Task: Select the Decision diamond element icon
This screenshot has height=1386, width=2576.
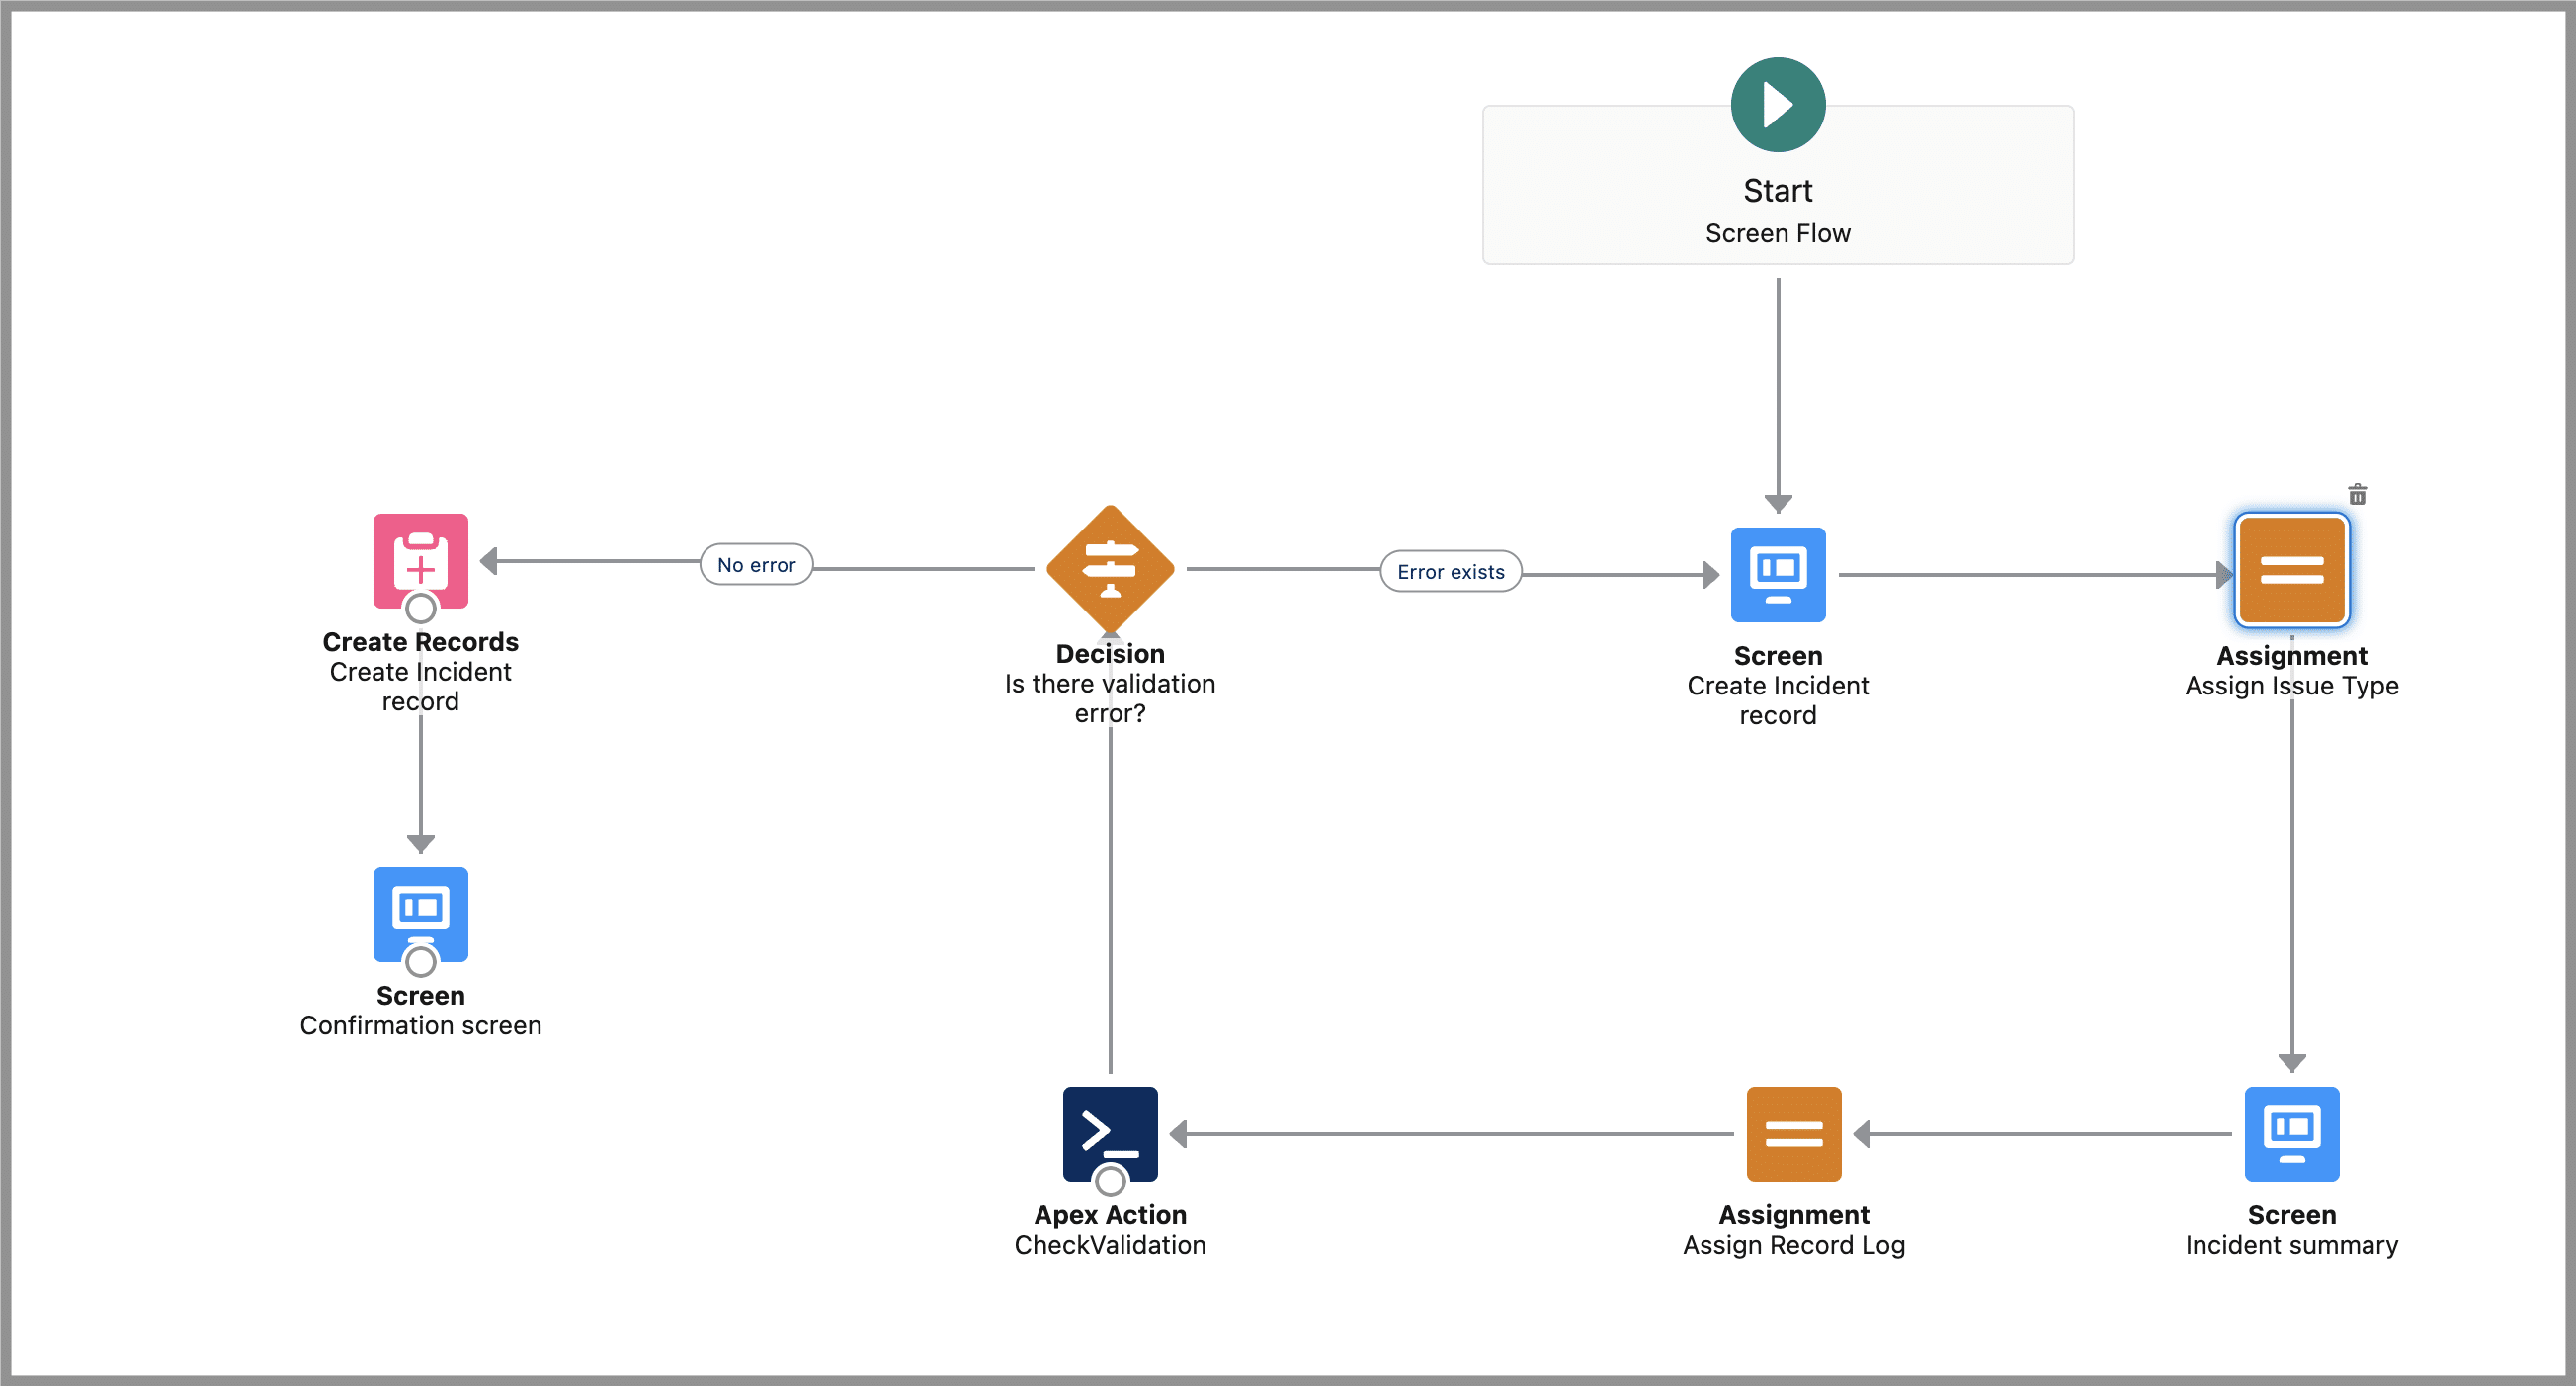Action: pos(1110,569)
